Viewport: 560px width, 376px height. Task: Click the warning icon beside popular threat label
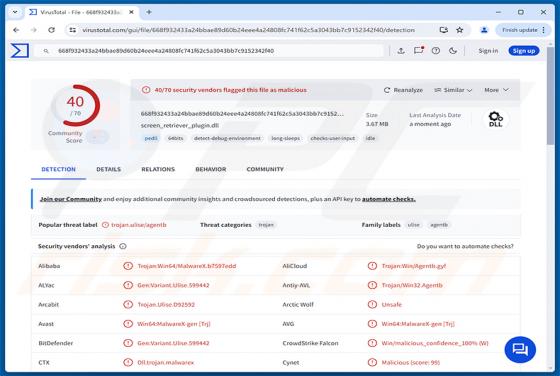click(x=105, y=225)
